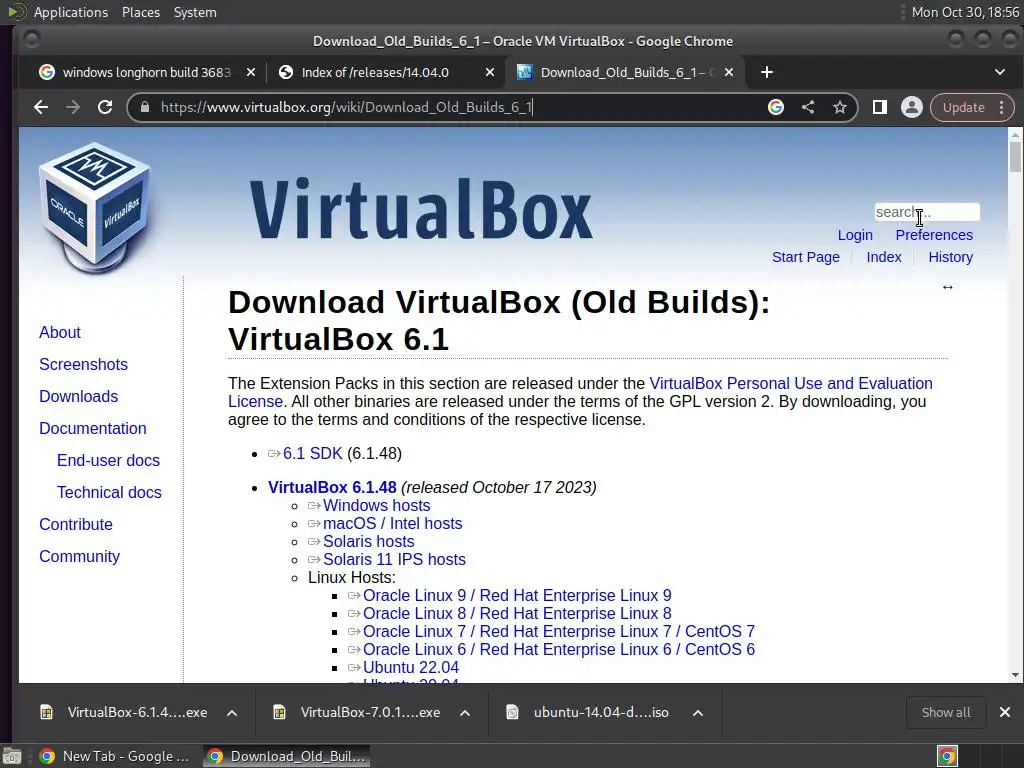This screenshot has width=1024, height=768.
Task: Download the Solaris hosts build
Action: point(368,541)
